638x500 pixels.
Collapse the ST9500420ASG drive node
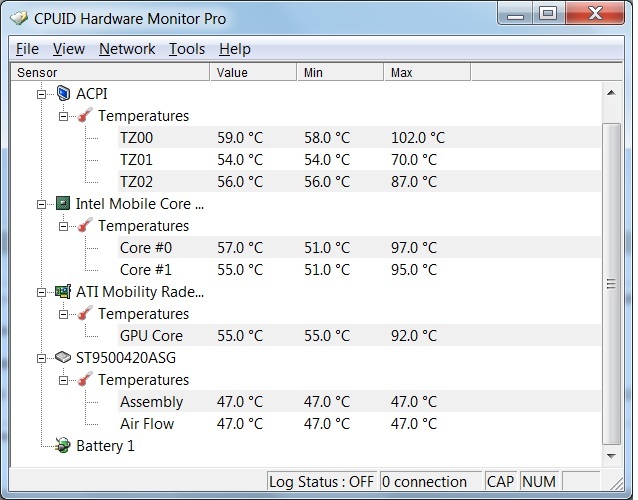[x=41, y=358]
